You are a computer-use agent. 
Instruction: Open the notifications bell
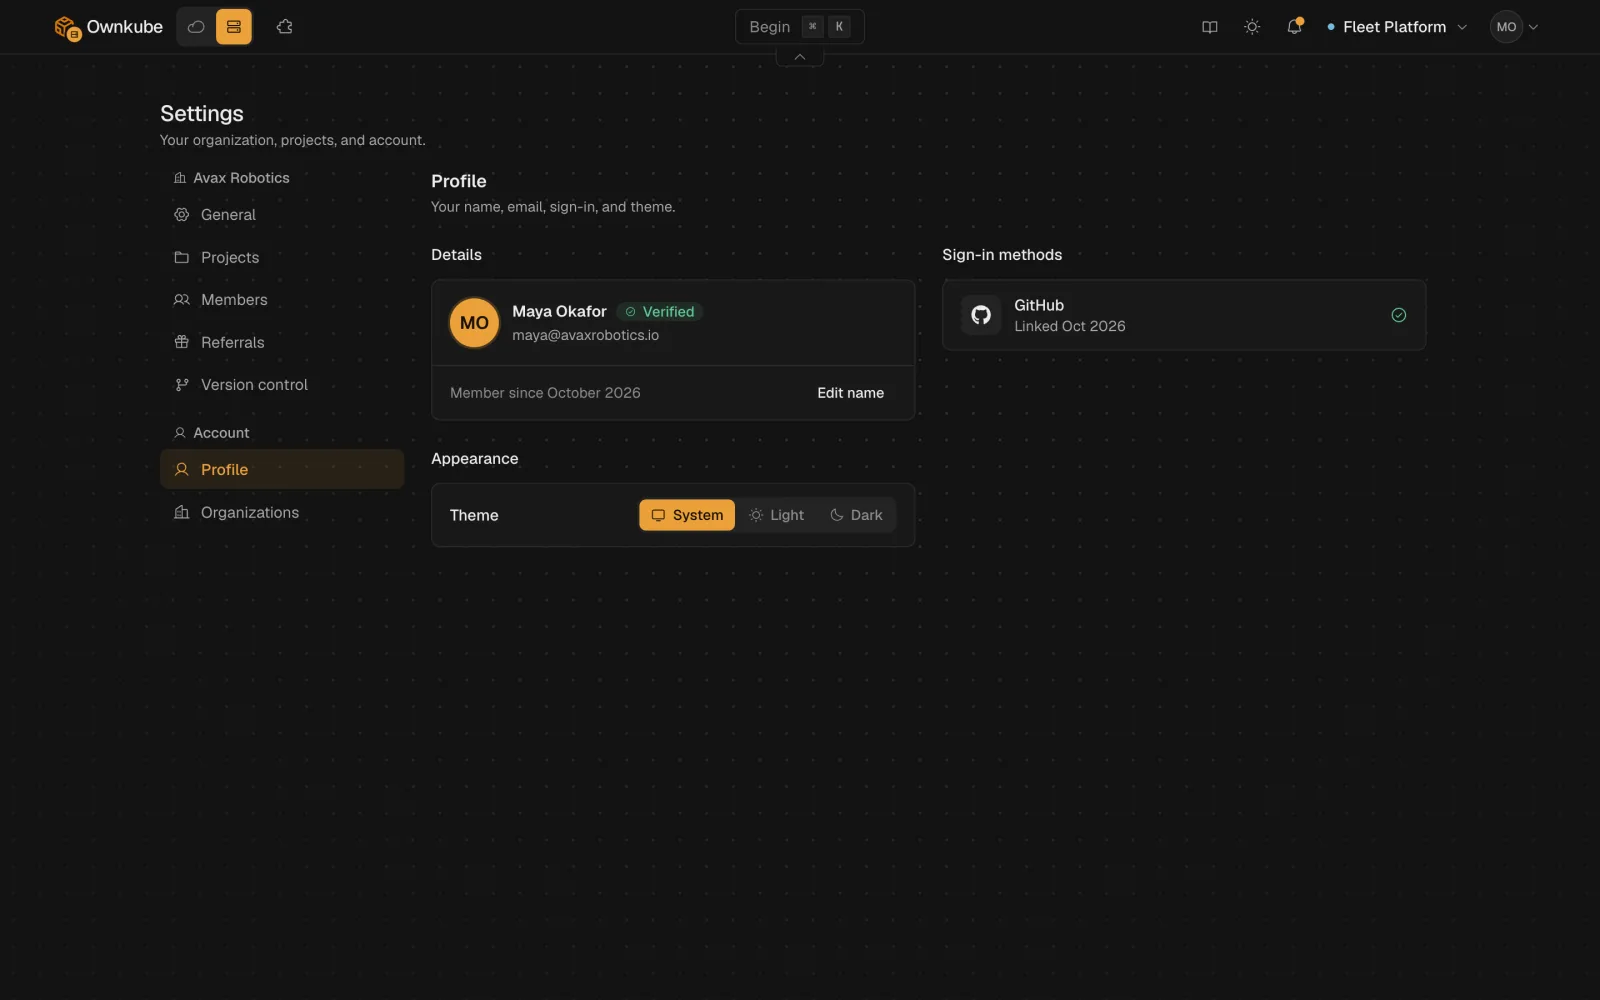click(1294, 27)
